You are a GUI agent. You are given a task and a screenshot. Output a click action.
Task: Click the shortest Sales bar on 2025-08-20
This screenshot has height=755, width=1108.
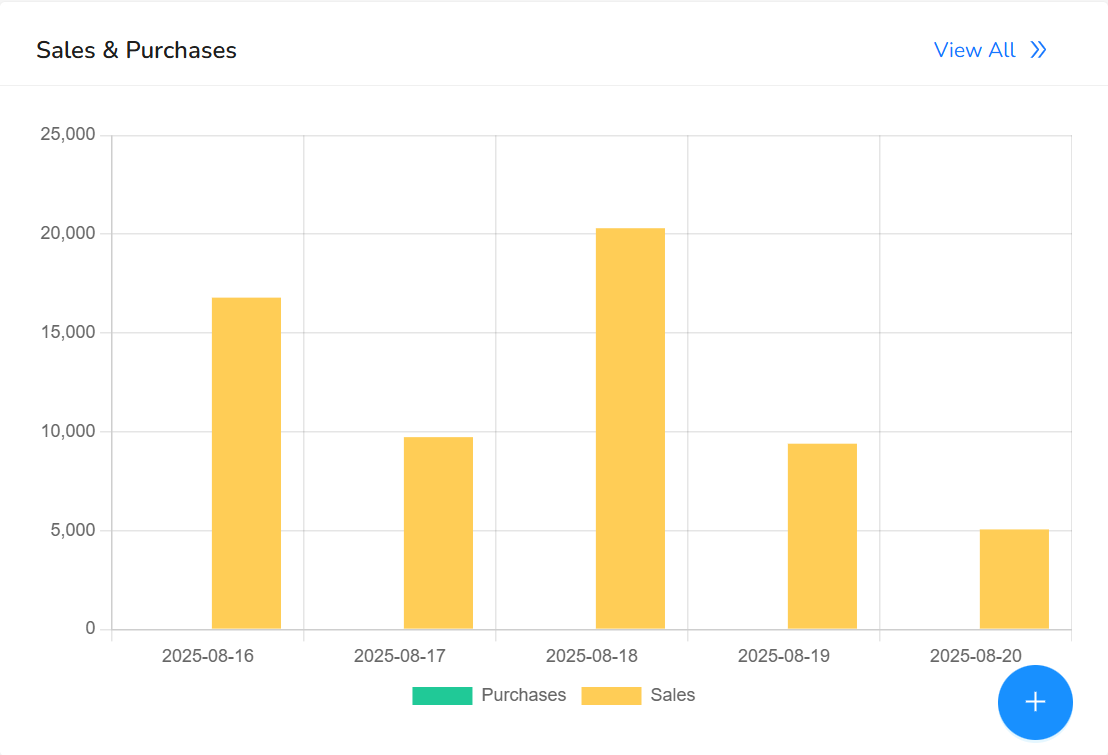[1014, 579]
